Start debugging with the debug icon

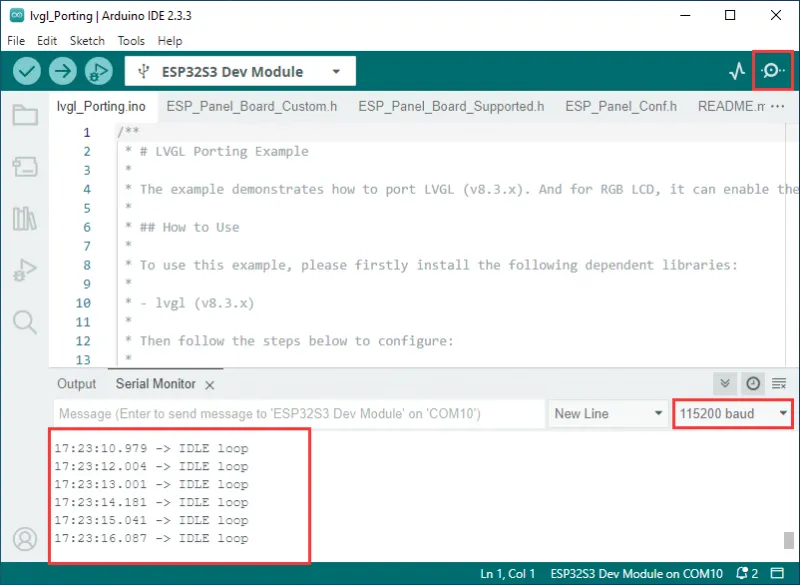[x=97, y=71]
